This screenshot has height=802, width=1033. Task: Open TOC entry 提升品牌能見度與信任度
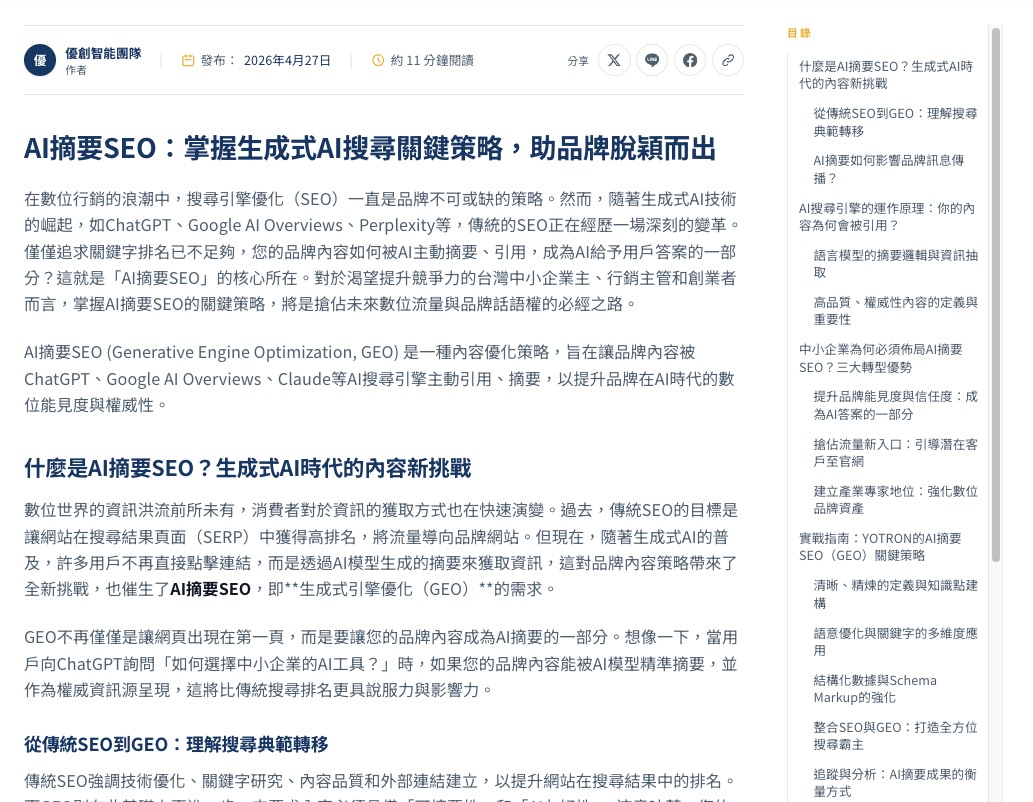[895, 405]
